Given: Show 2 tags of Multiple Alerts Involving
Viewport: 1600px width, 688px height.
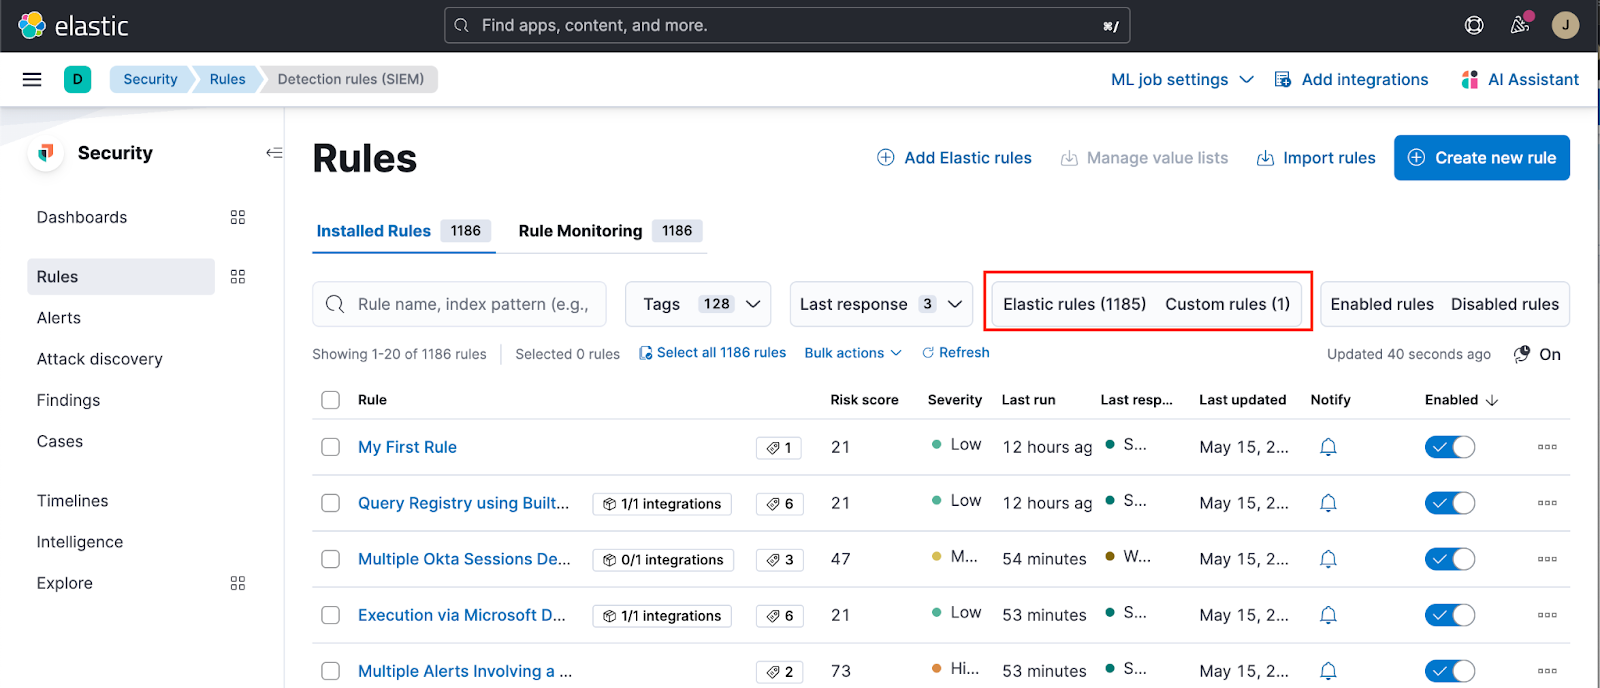Looking at the screenshot, I should point(779,672).
